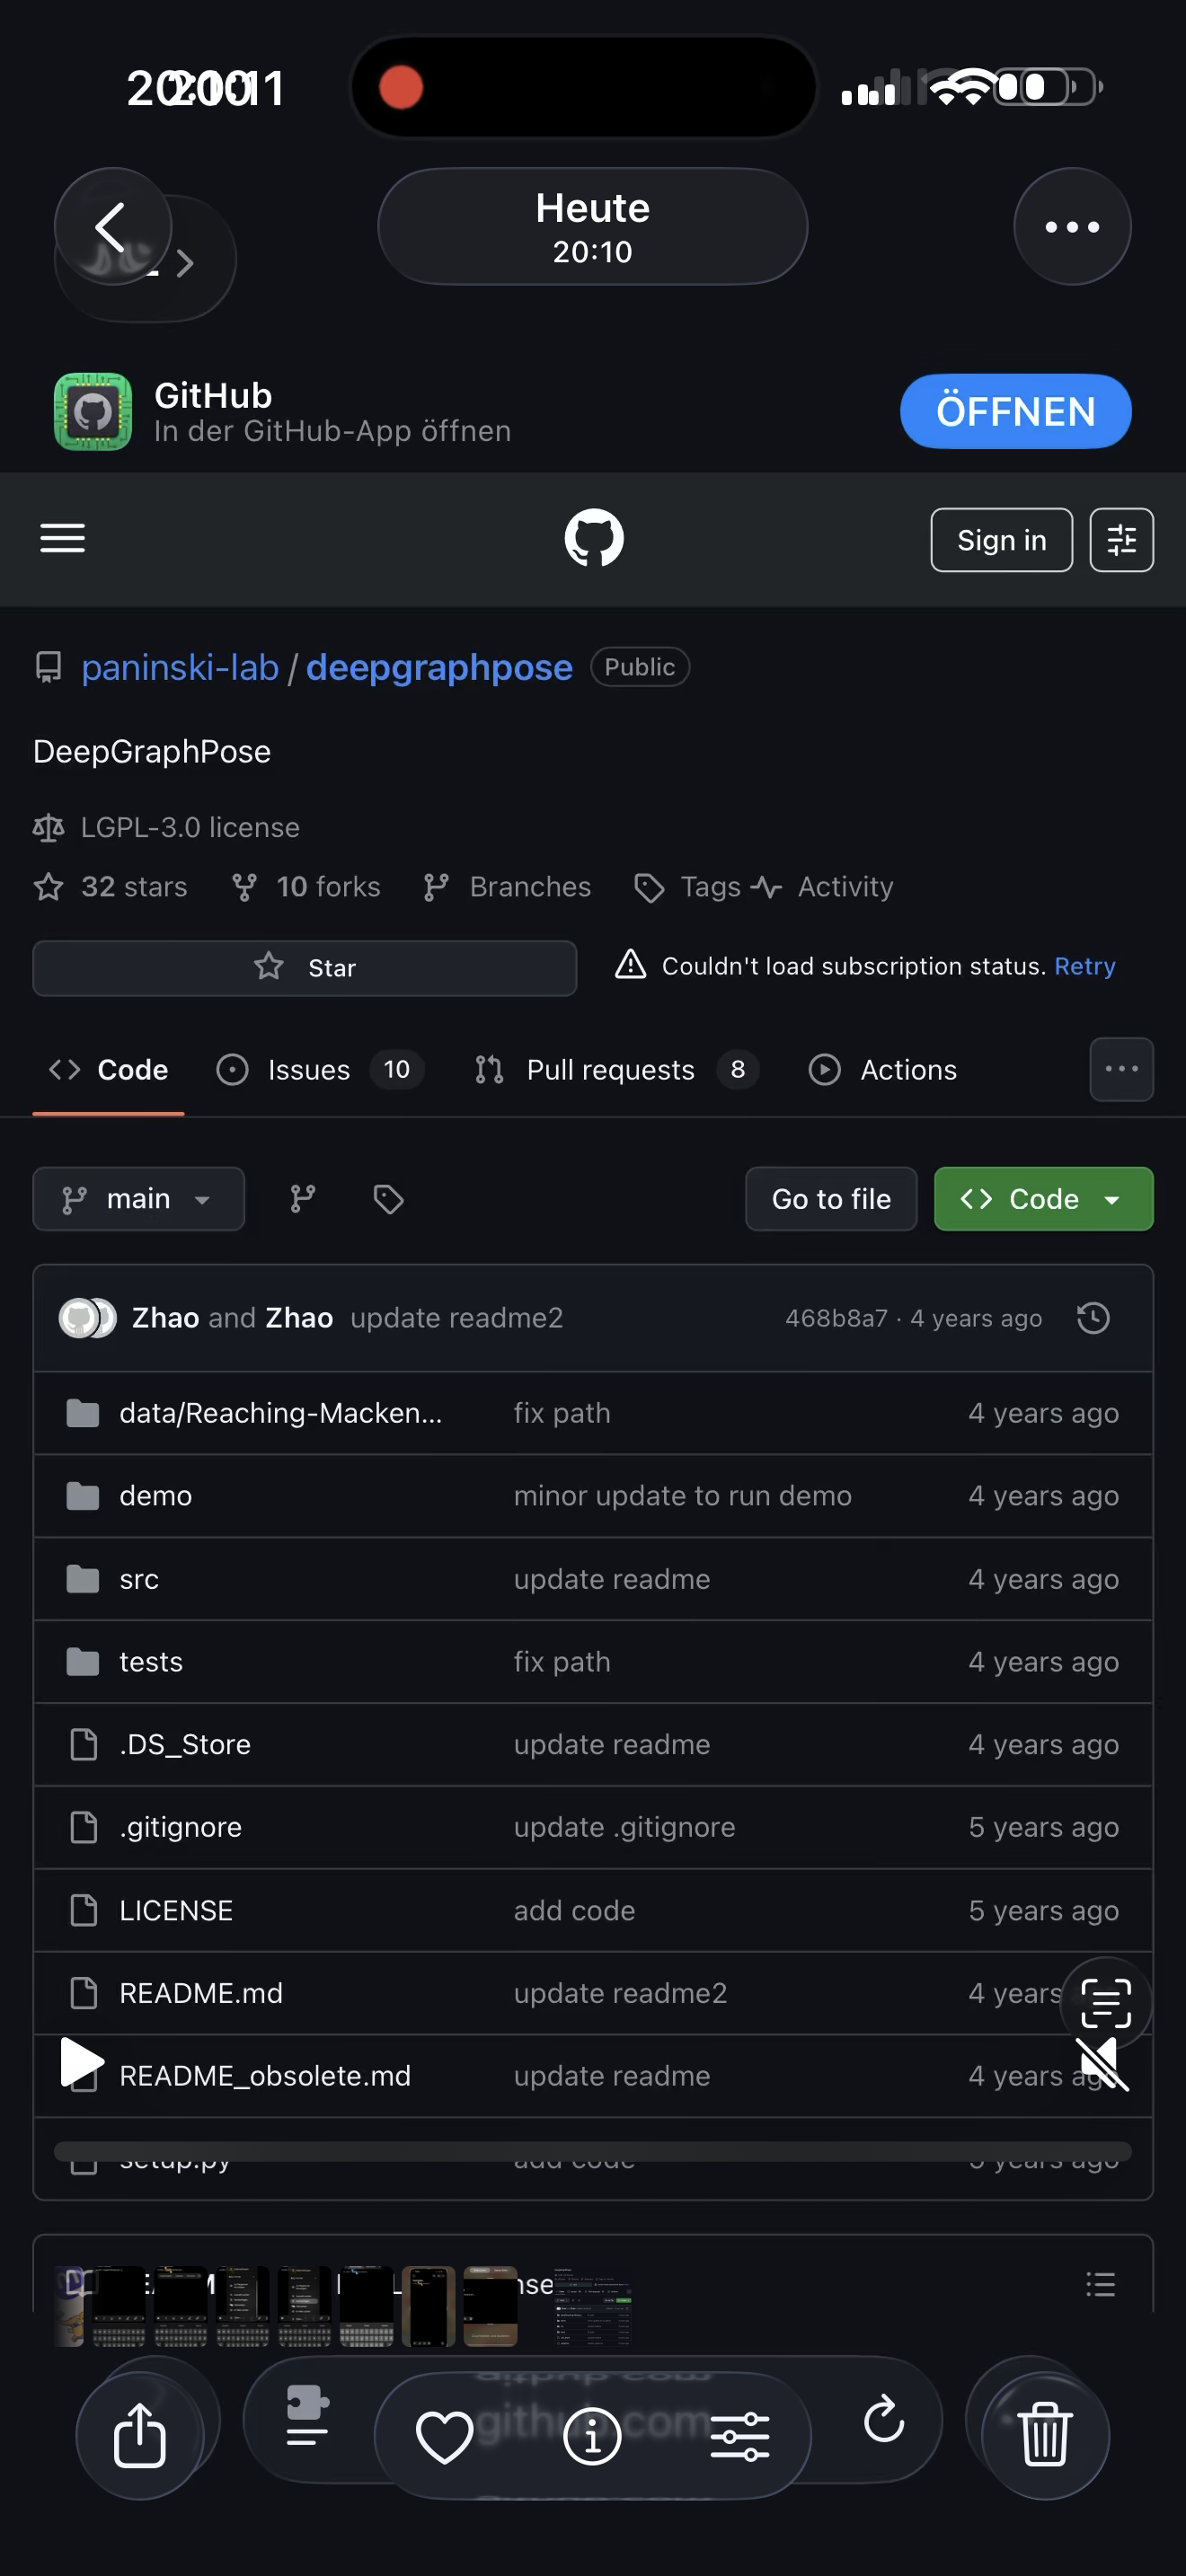
Task: Go back with the left chevron button
Action: click(112, 227)
